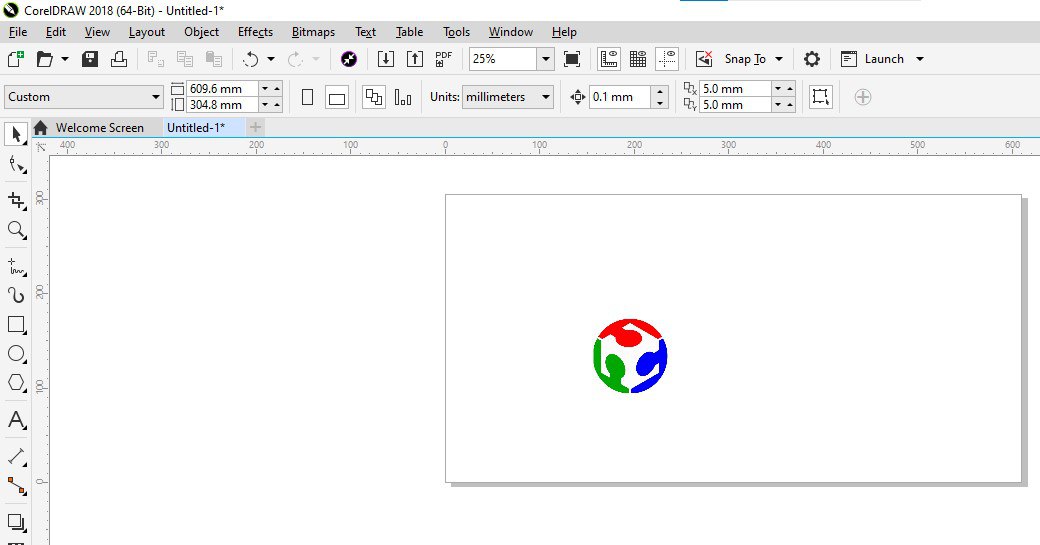Screen dimensions: 1040x545
Task: Set Portrait page orientation
Action: 307,97
